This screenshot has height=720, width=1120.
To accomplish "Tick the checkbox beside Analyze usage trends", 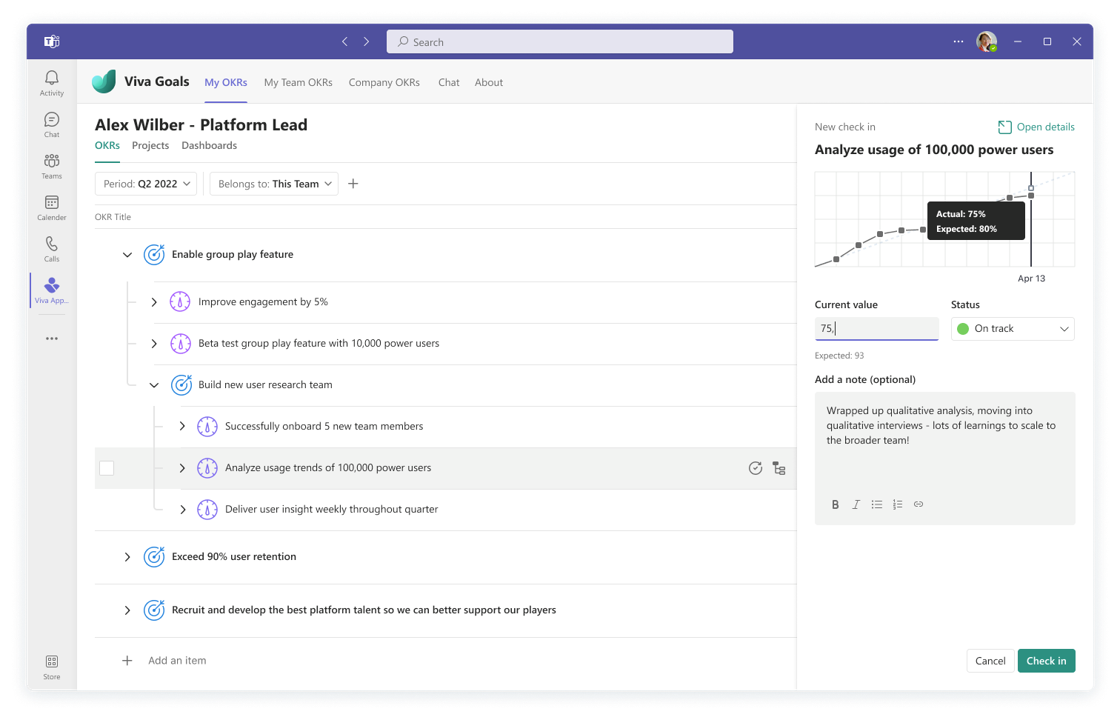I will click(107, 468).
